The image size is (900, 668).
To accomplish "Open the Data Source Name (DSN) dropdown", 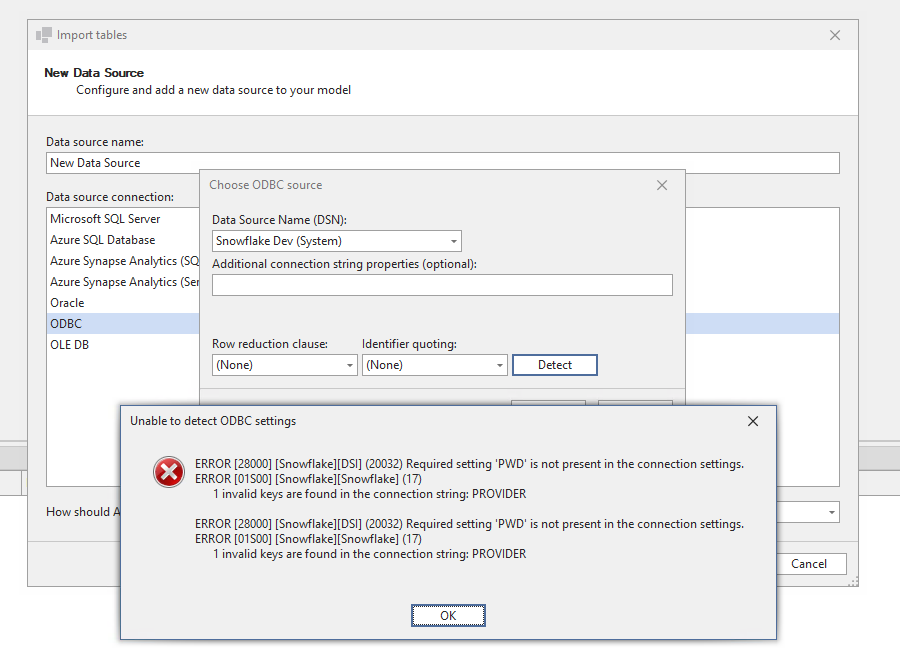I will pyautogui.click(x=453, y=240).
